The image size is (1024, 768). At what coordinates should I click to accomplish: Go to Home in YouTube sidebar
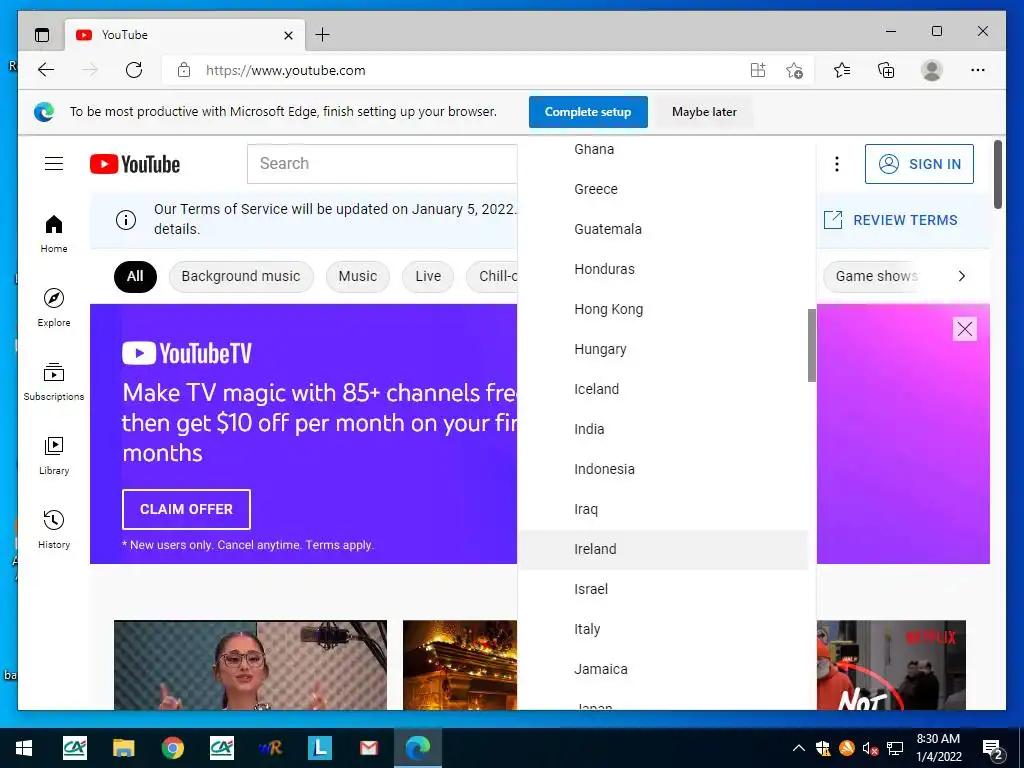[x=54, y=234]
